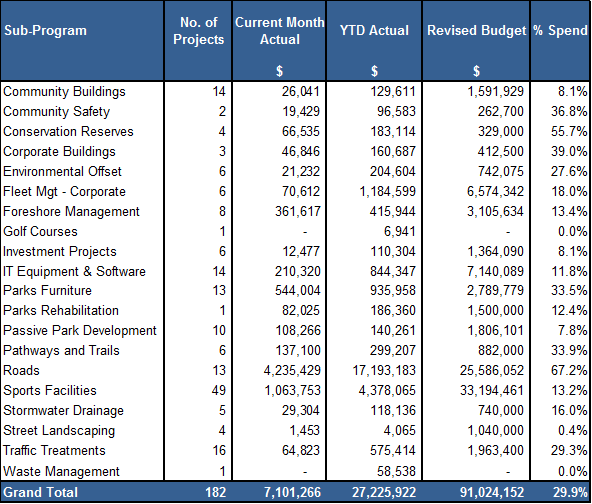The height and width of the screenshot is (504, 592).
Task: Click Waste Management YTD value 58,538
Action: point(396,471)
